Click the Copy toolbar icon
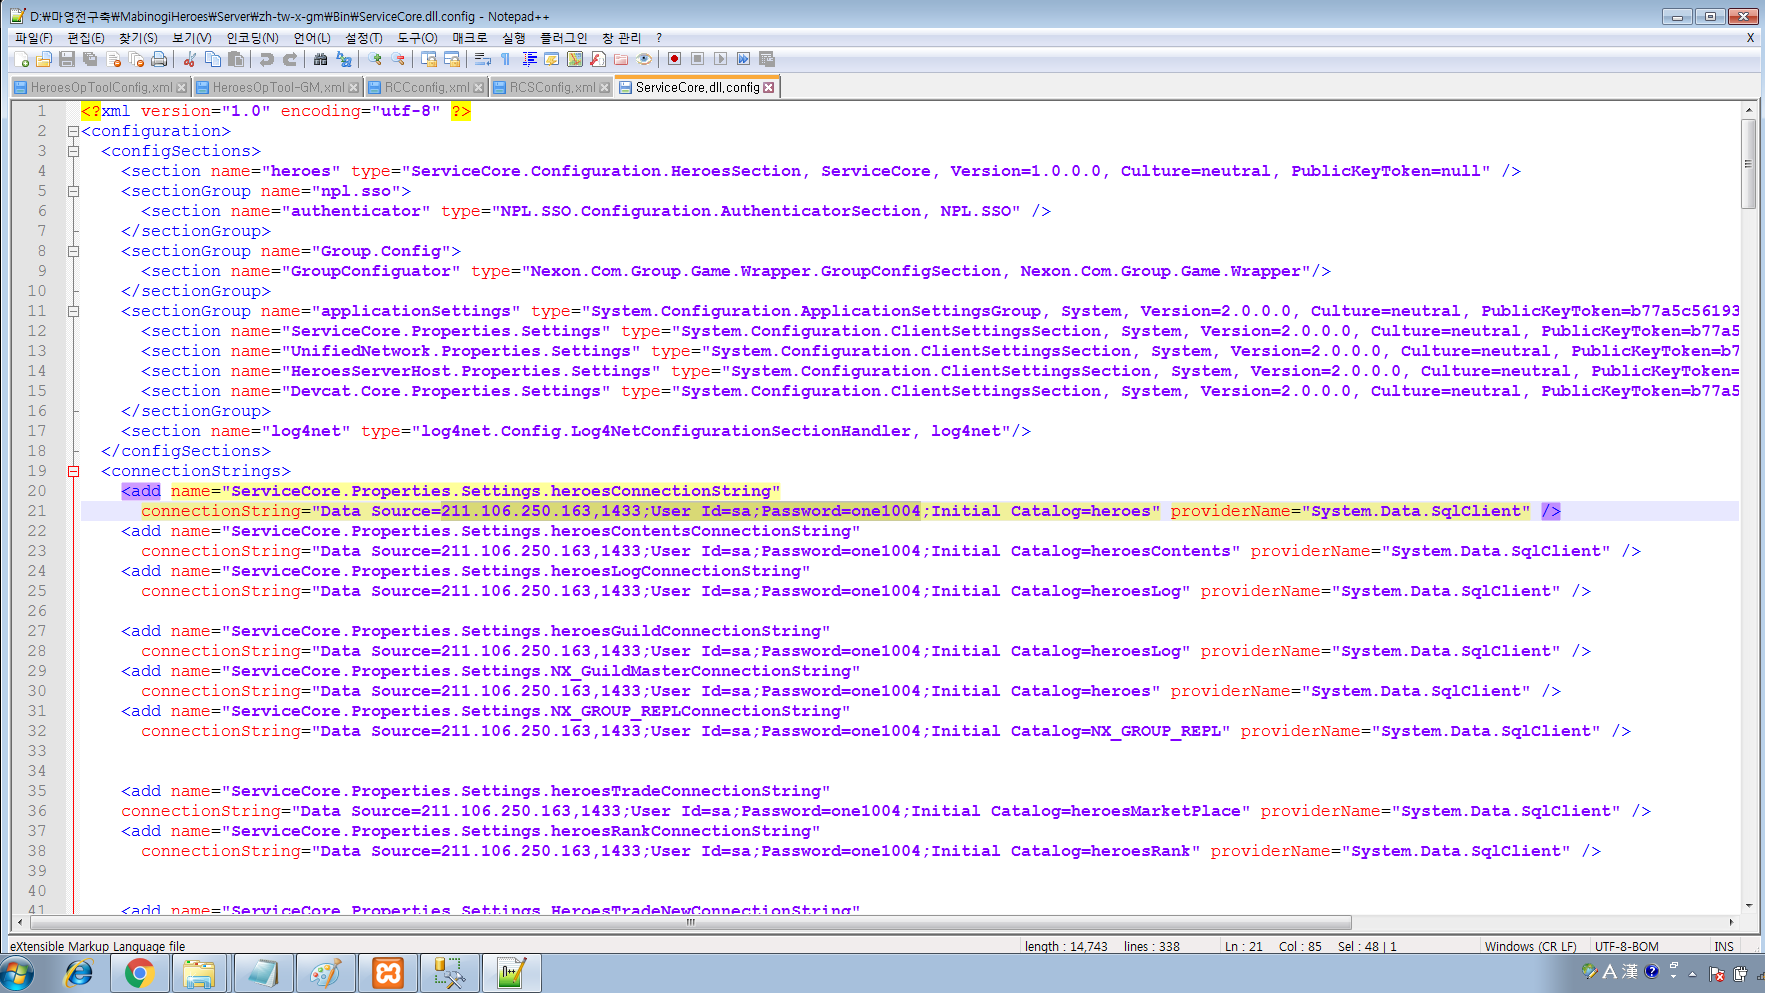Viewport: 1765px width, 993px height. pos(212,59)
